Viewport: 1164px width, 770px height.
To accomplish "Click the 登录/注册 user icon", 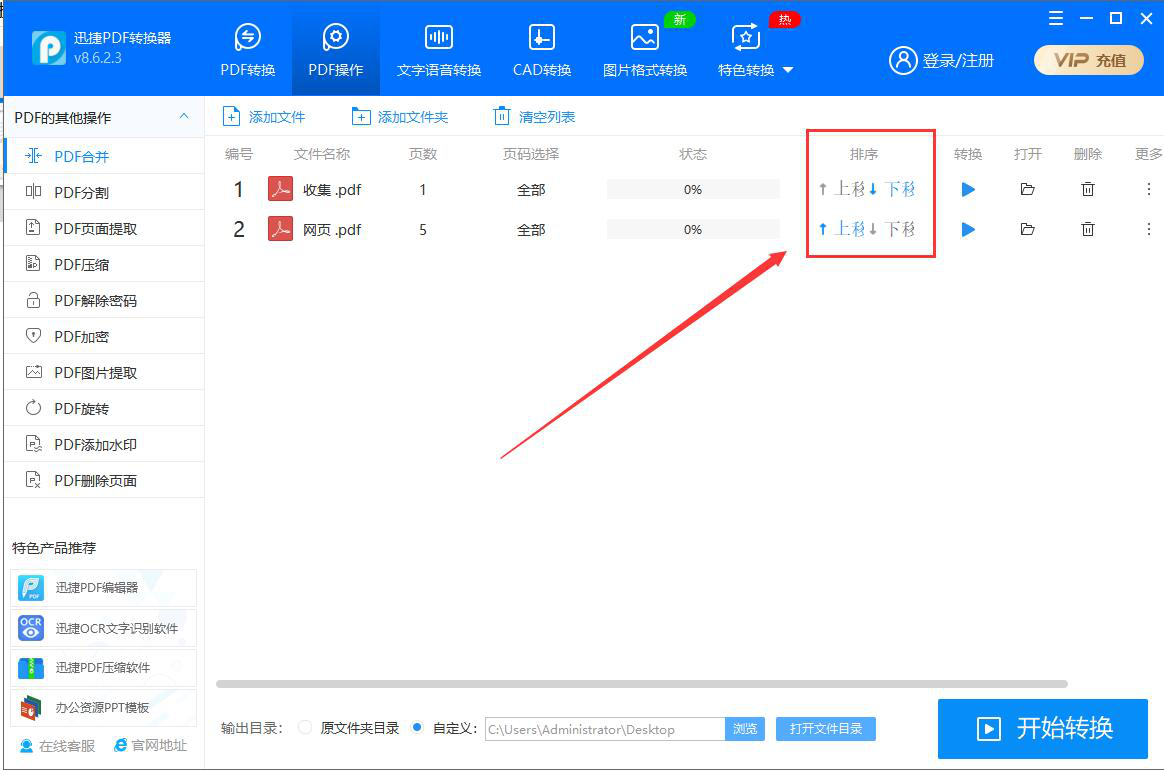I will click(903, 60).
